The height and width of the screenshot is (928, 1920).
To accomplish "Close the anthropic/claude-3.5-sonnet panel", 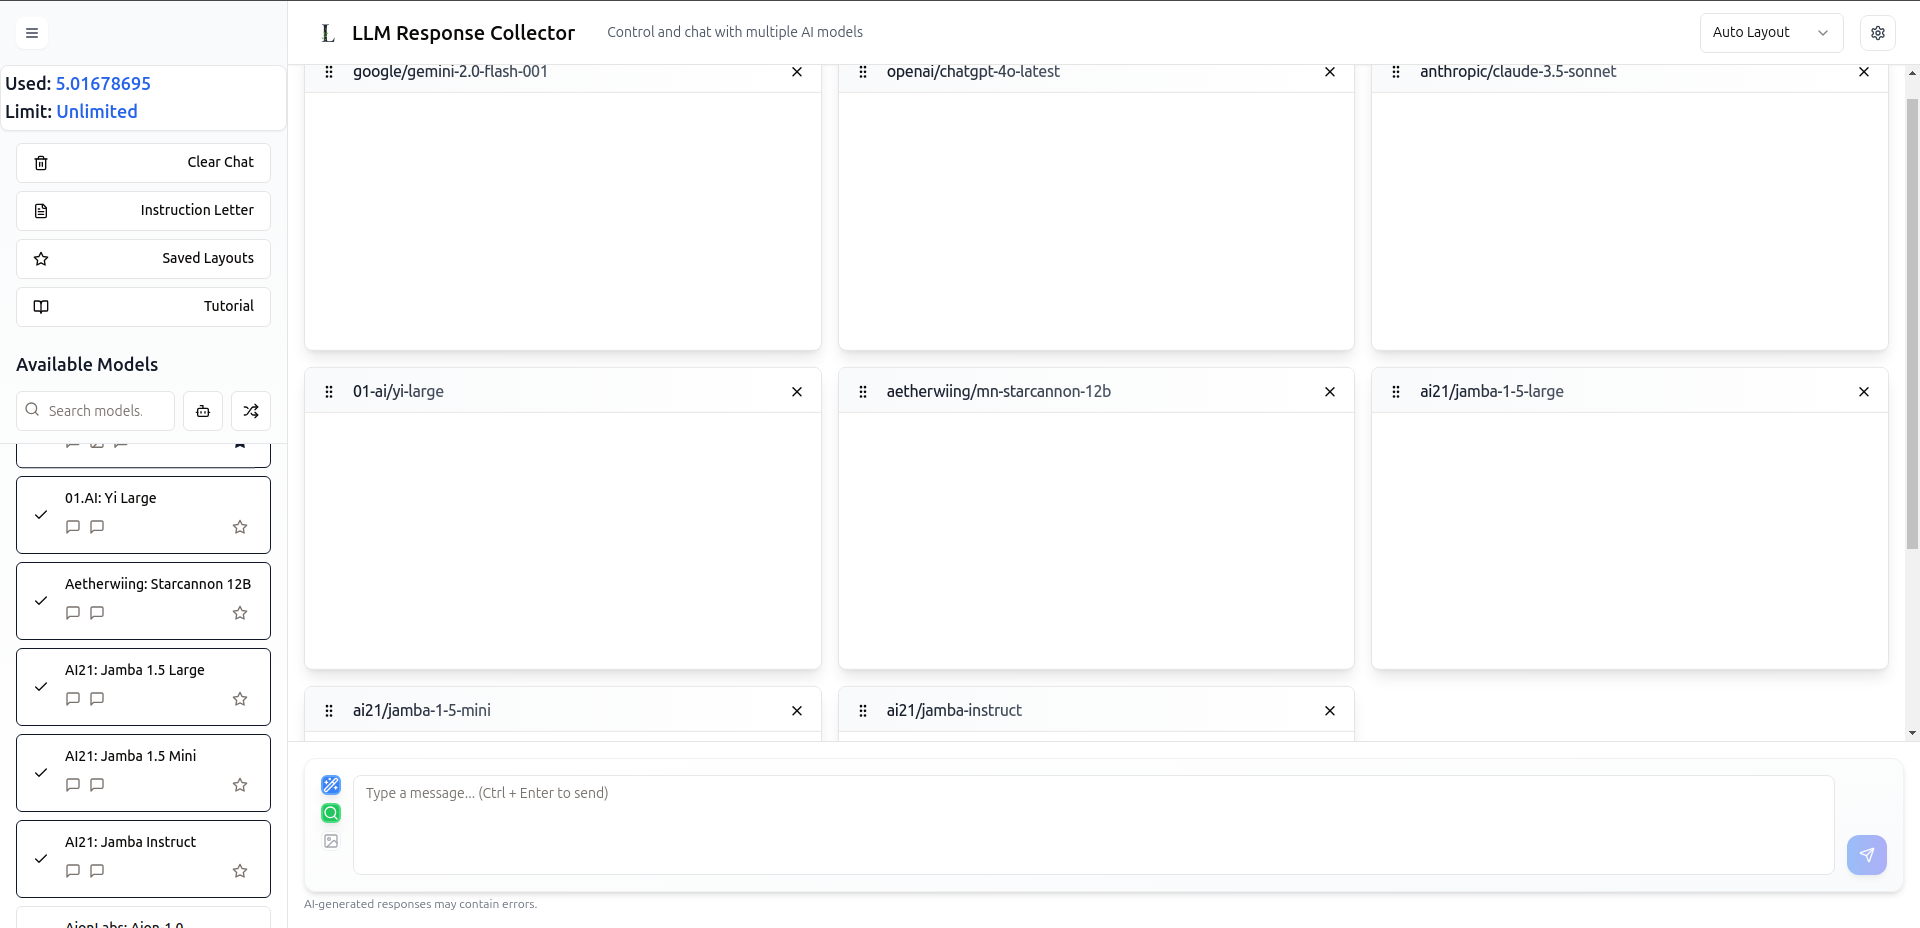I will [1864, 72].
